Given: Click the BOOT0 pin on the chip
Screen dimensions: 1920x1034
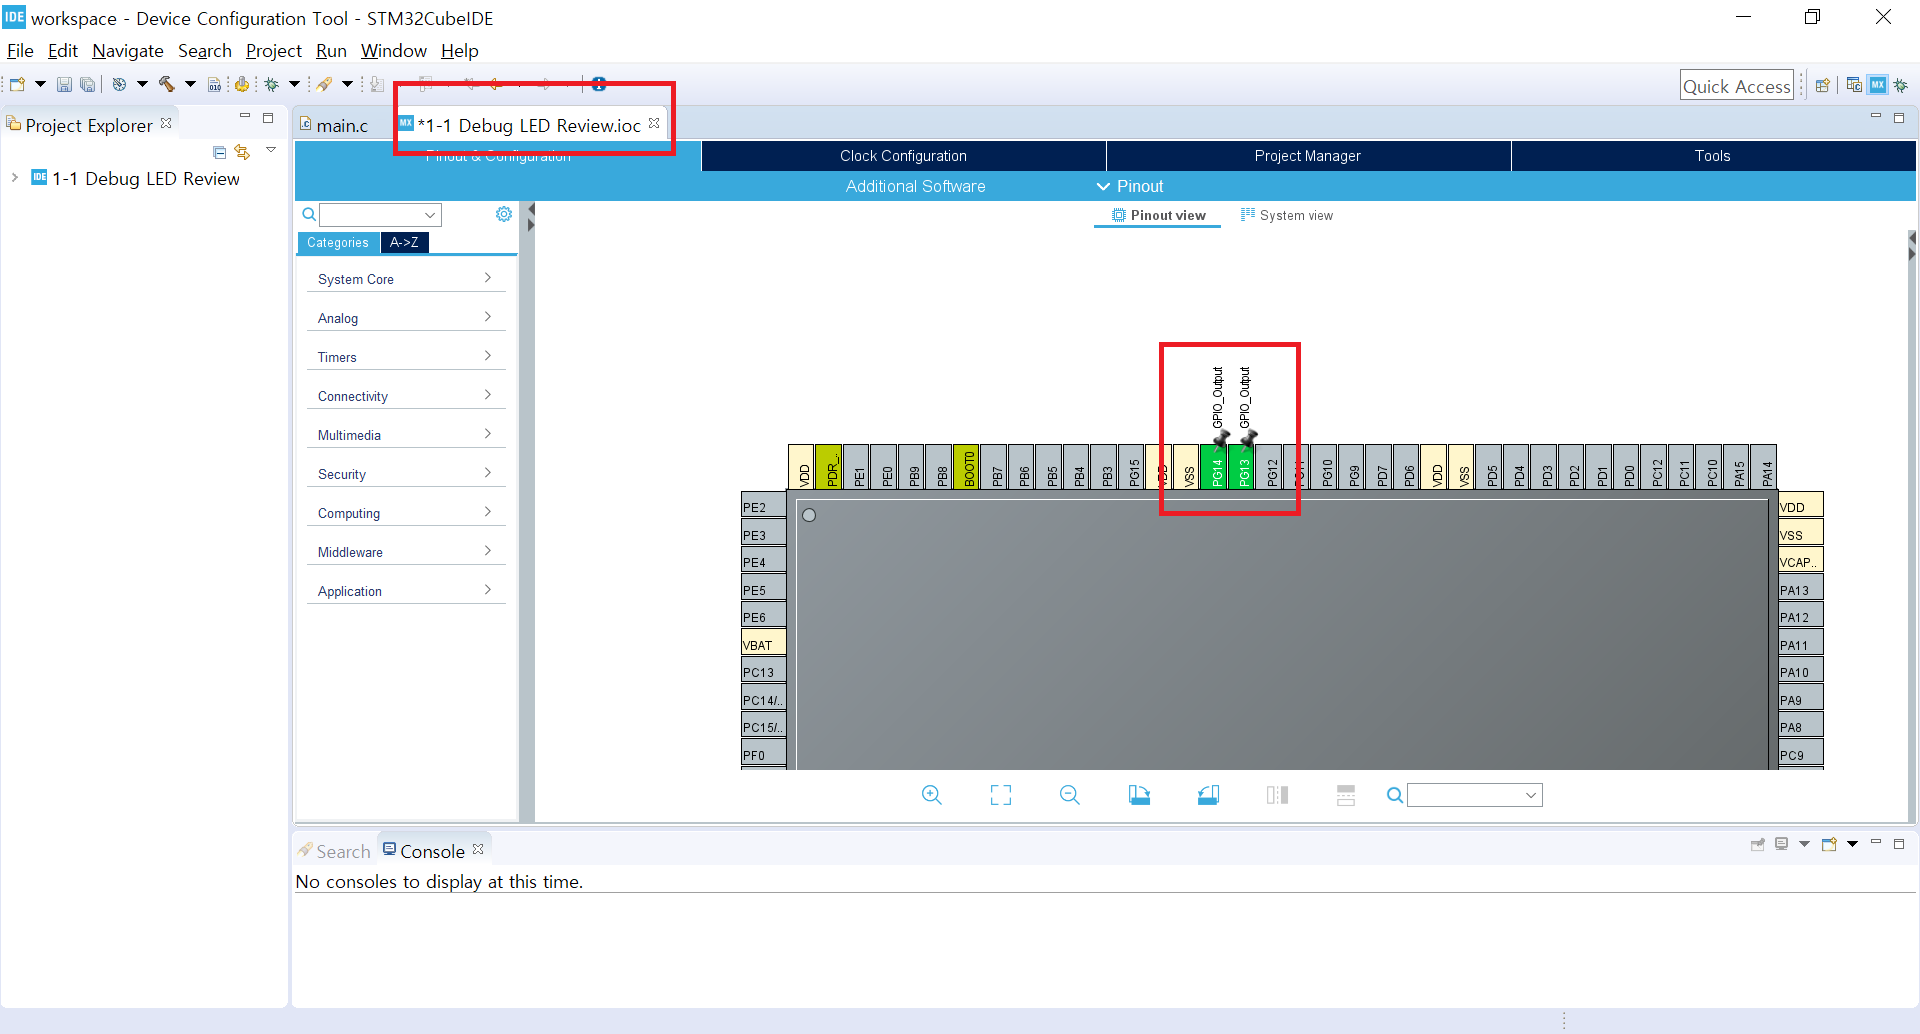Looking at the screenshot, I should 968,468.
